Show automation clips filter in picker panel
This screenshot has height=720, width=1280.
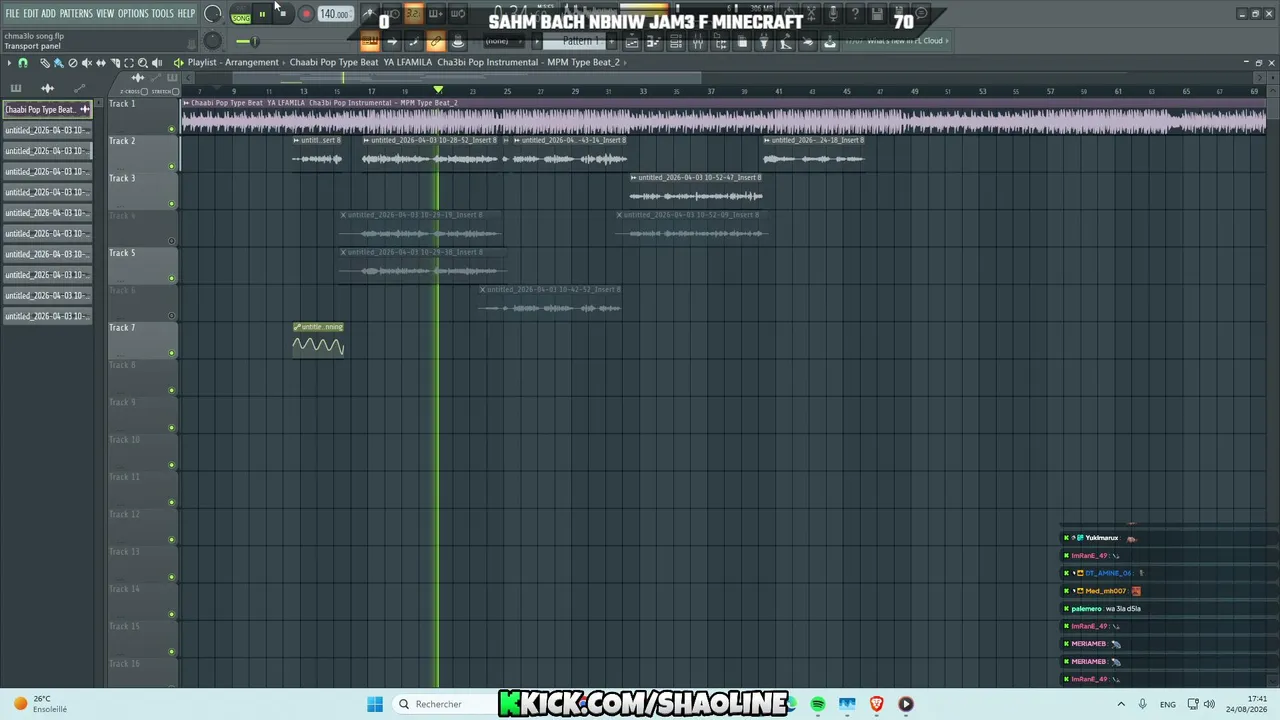[x=79, y=88]
